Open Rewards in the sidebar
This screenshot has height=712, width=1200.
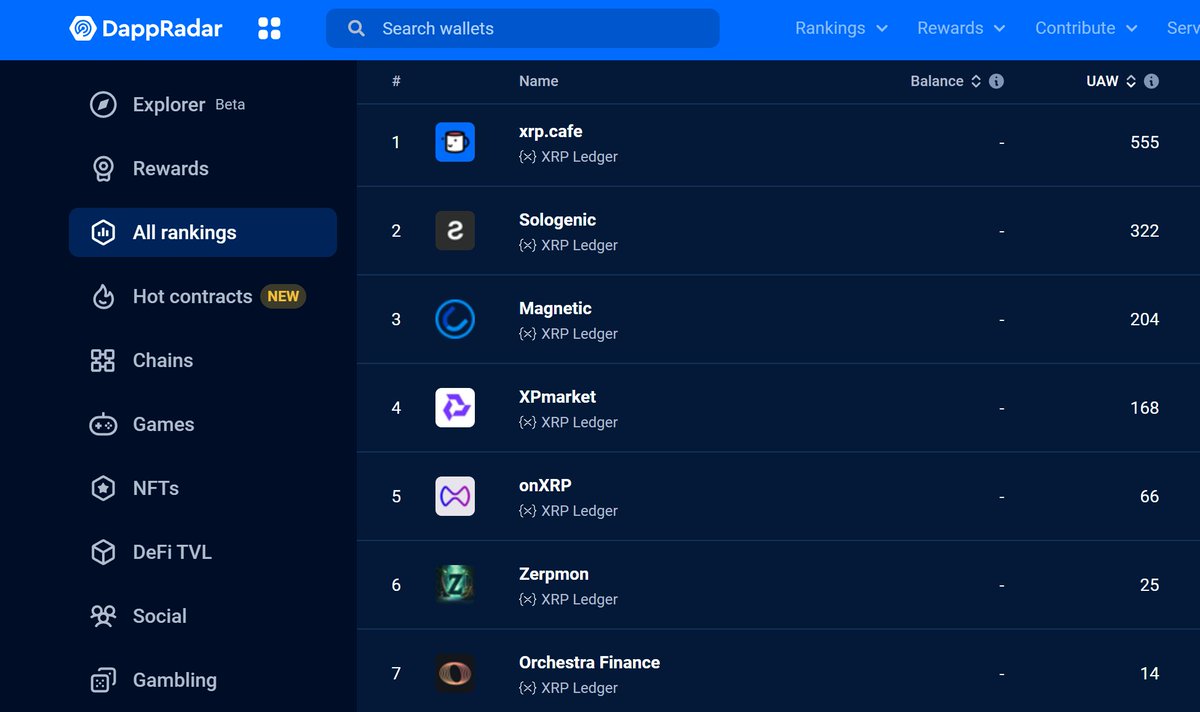203,168
